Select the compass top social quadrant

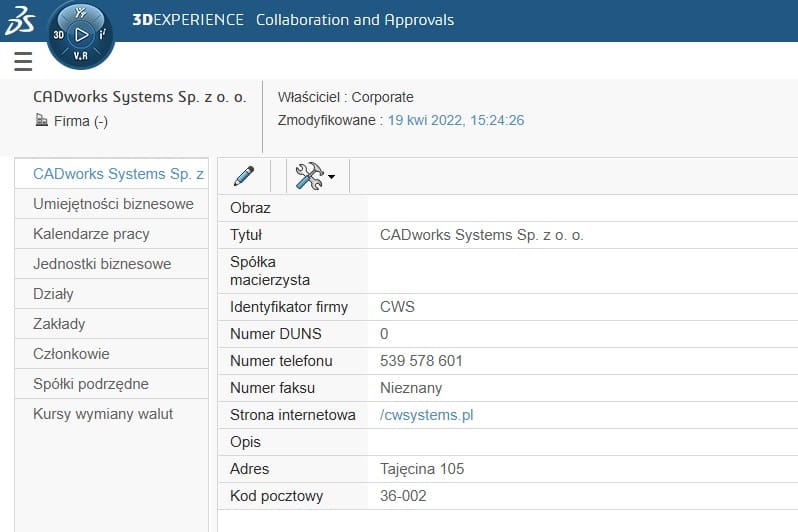[x=80, y=13]
